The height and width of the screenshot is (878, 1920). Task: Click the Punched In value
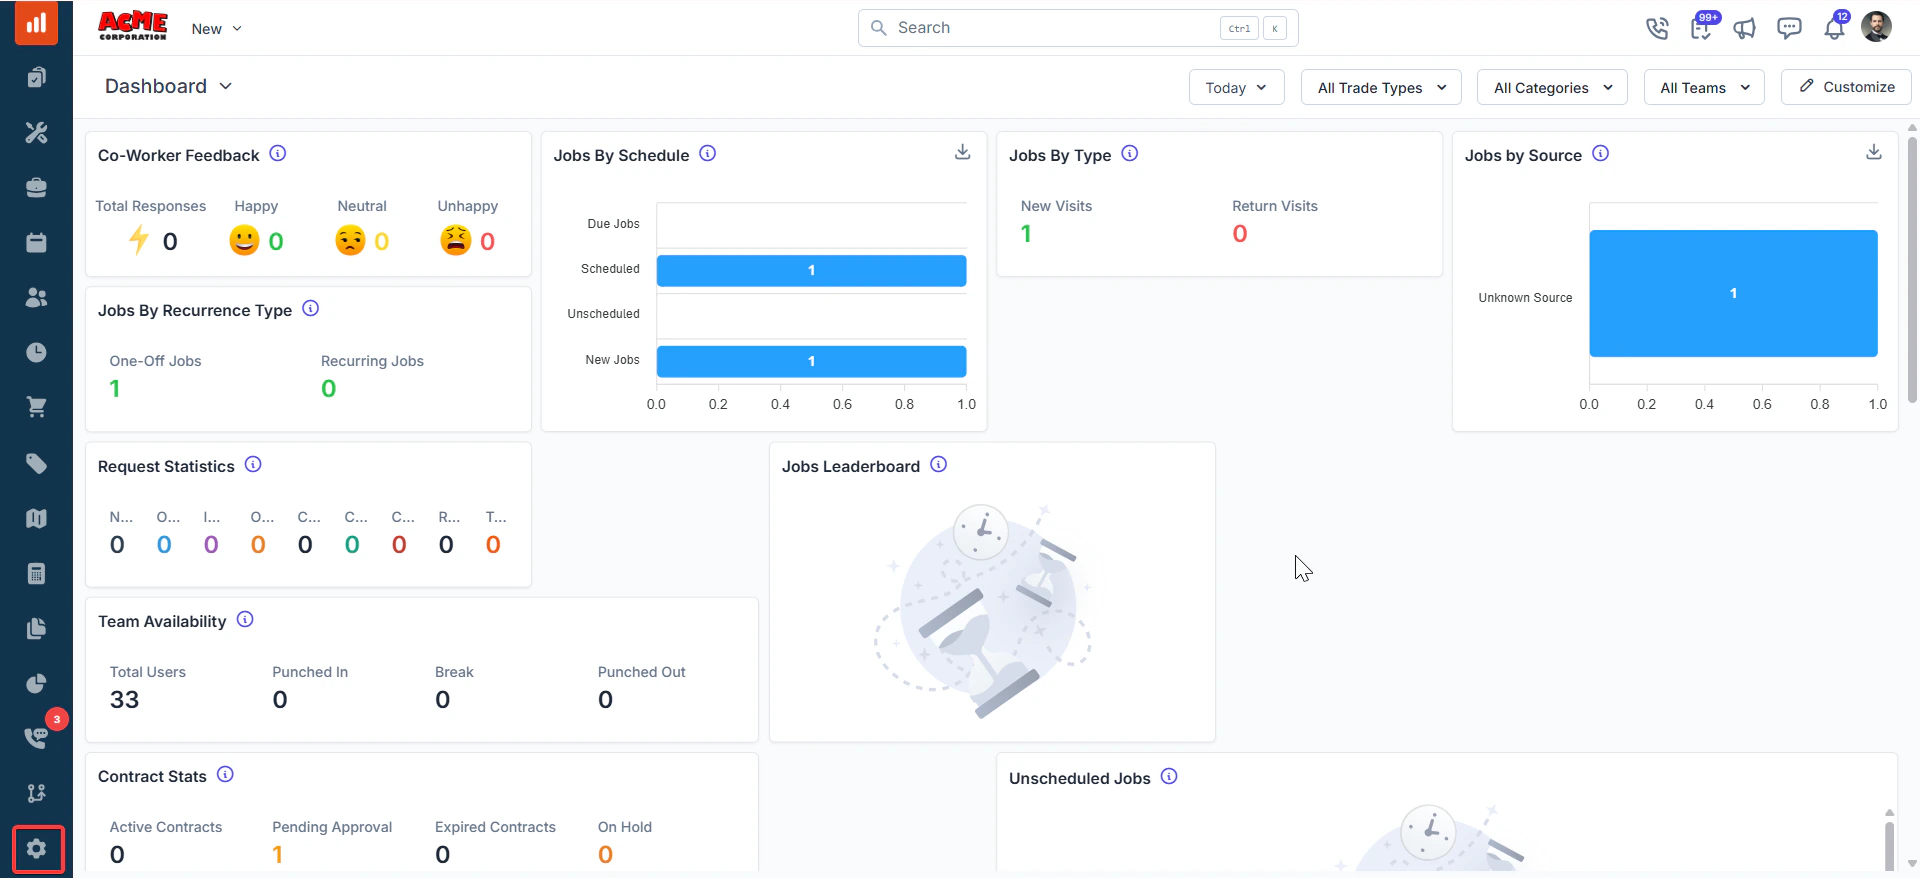[x=280, y=700]
